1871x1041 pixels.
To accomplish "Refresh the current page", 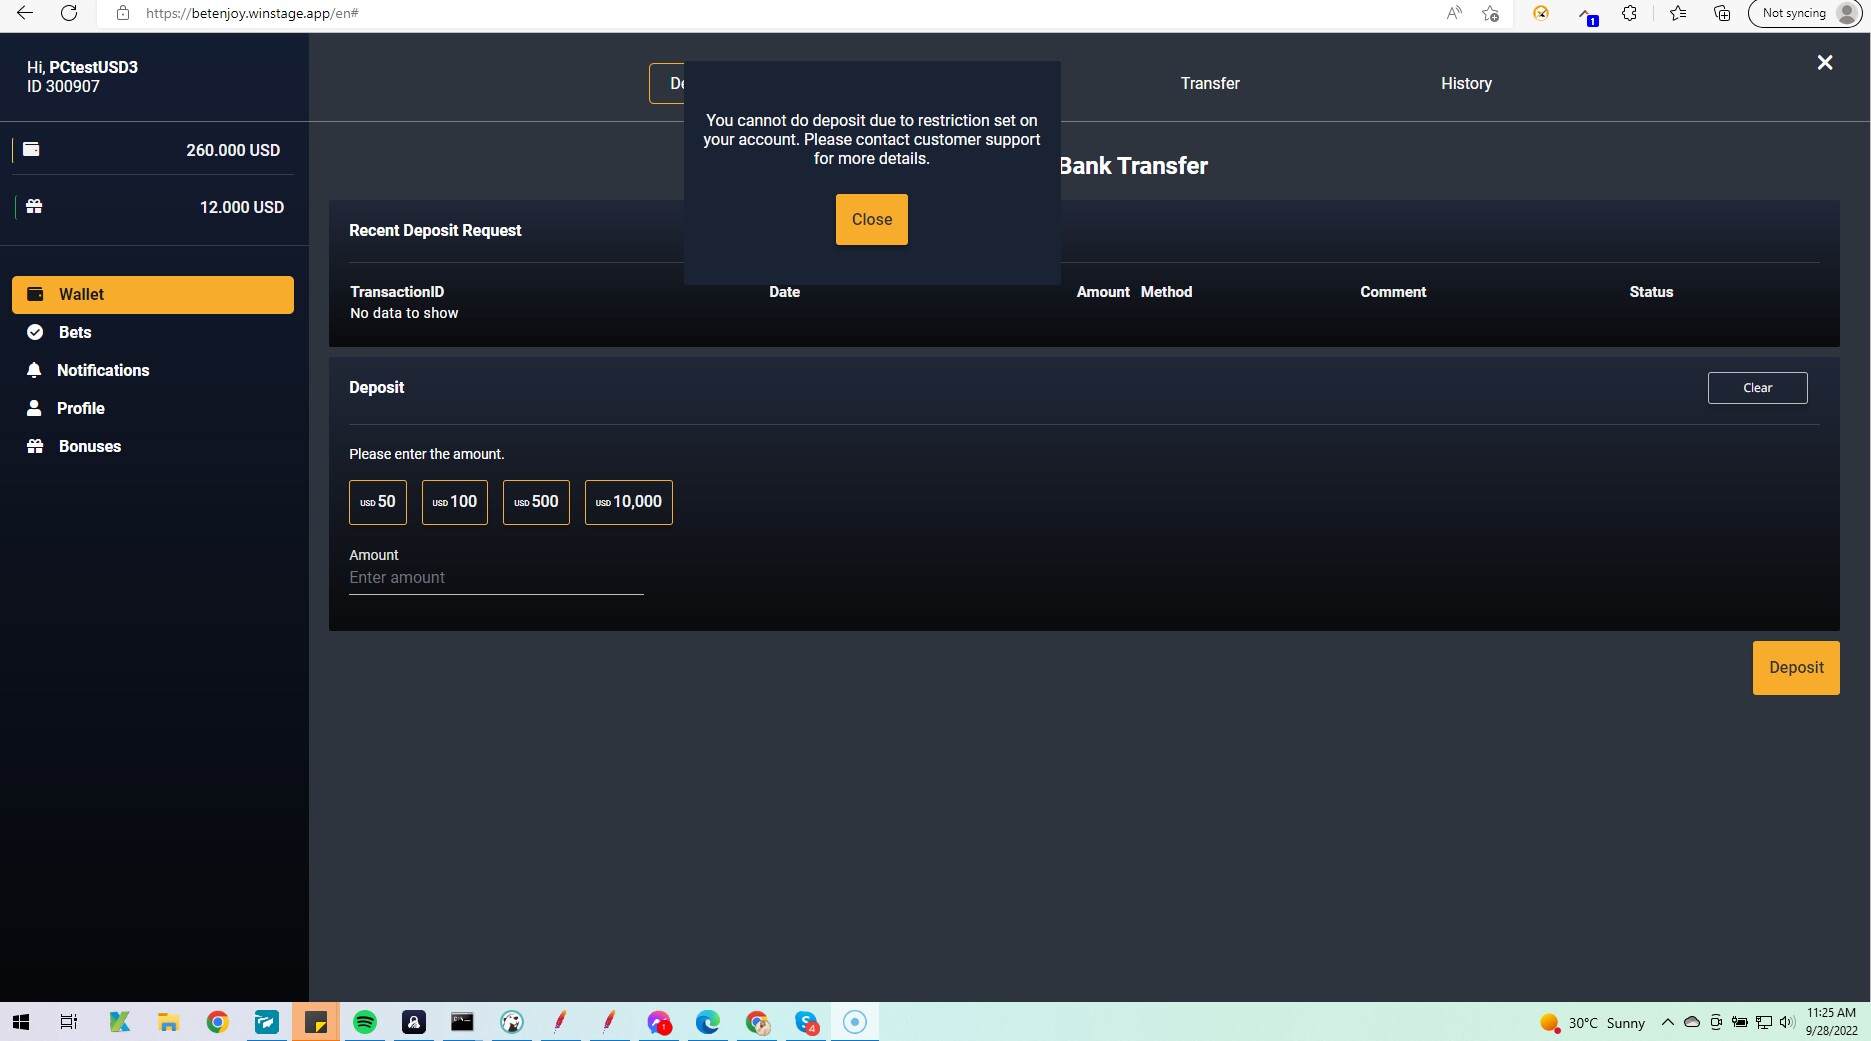I will coord(69,13).
